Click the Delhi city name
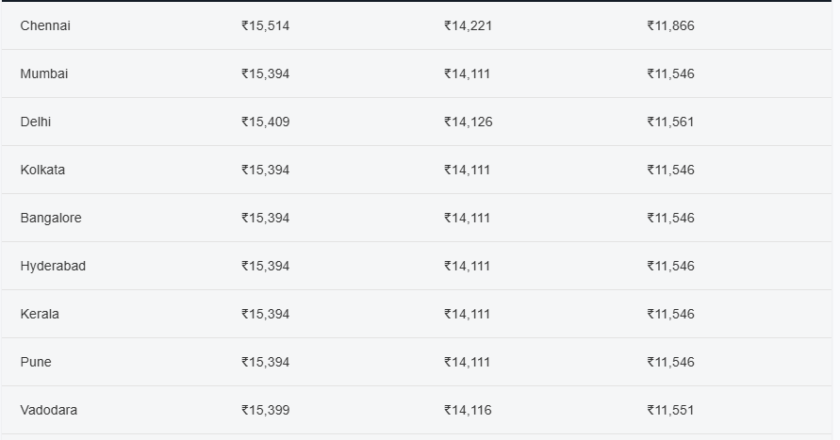Image resolution: width=840 pixels, height=440 pixels. click(x=35, y=122)
